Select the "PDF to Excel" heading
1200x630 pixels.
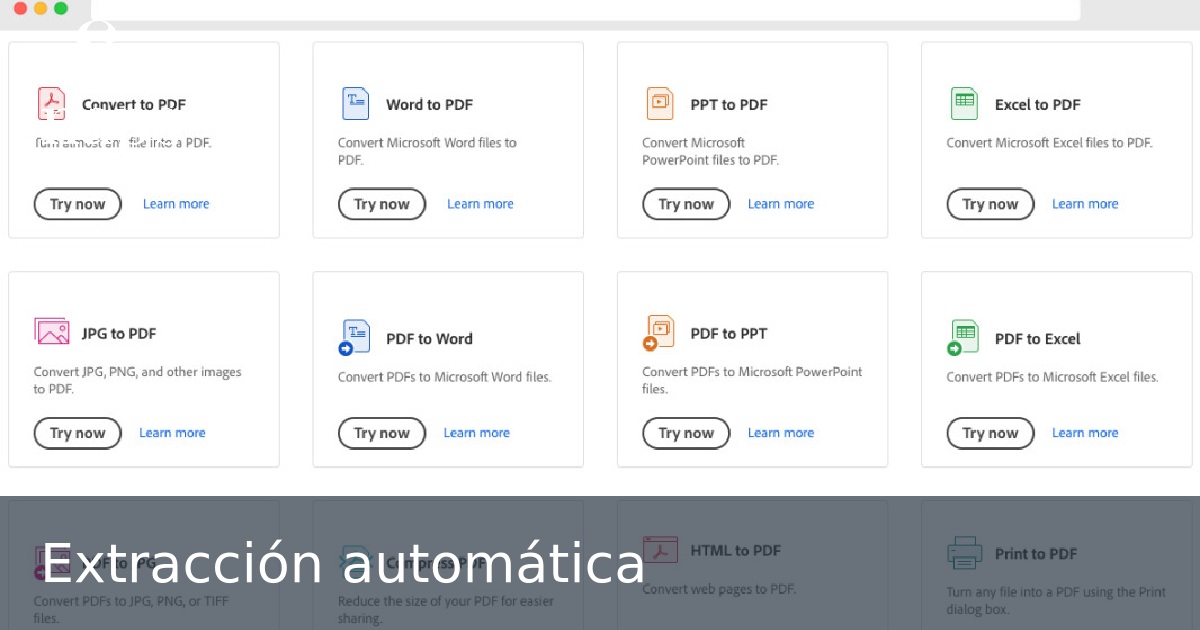[x=1038, y=338]
